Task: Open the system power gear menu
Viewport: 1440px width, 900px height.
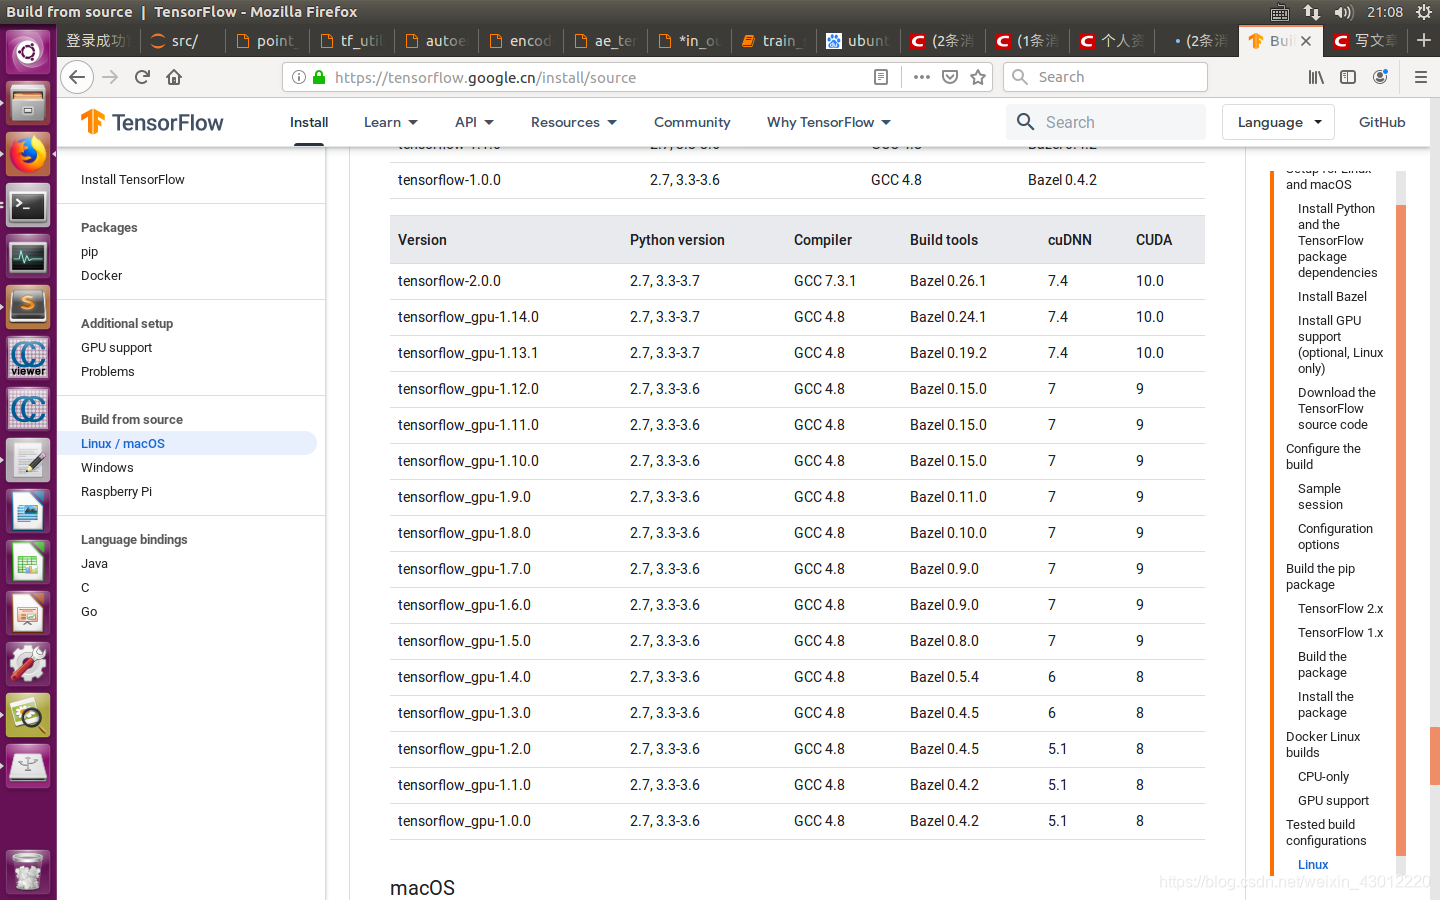Action: 1424,12
